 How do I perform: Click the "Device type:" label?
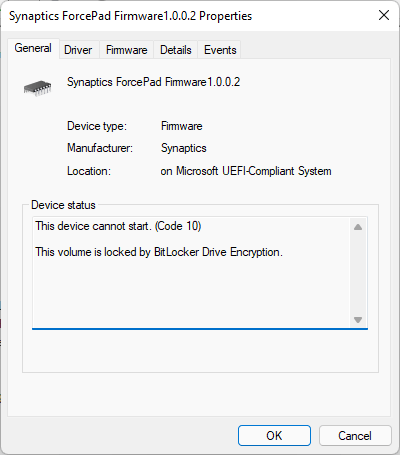click(97, 126)
